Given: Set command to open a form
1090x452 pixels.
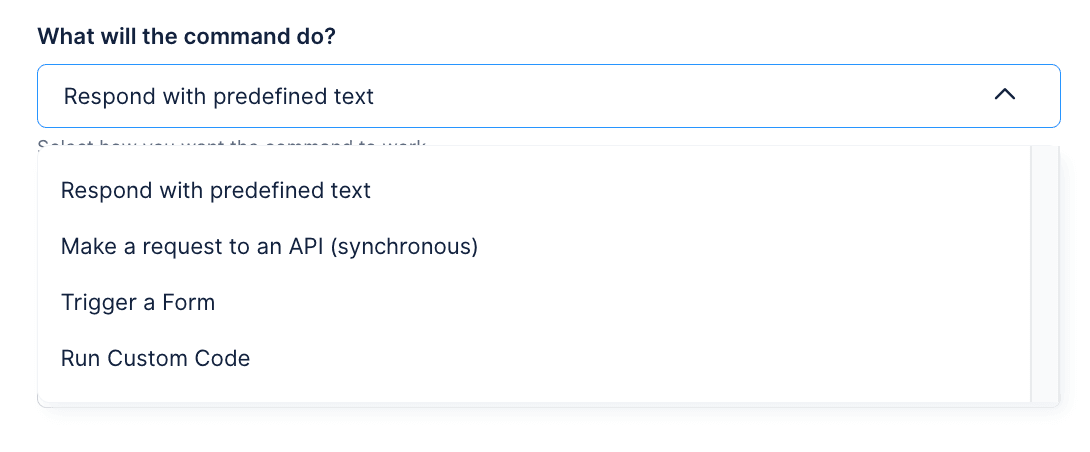Looking at the screenshot, I should 138,302.
